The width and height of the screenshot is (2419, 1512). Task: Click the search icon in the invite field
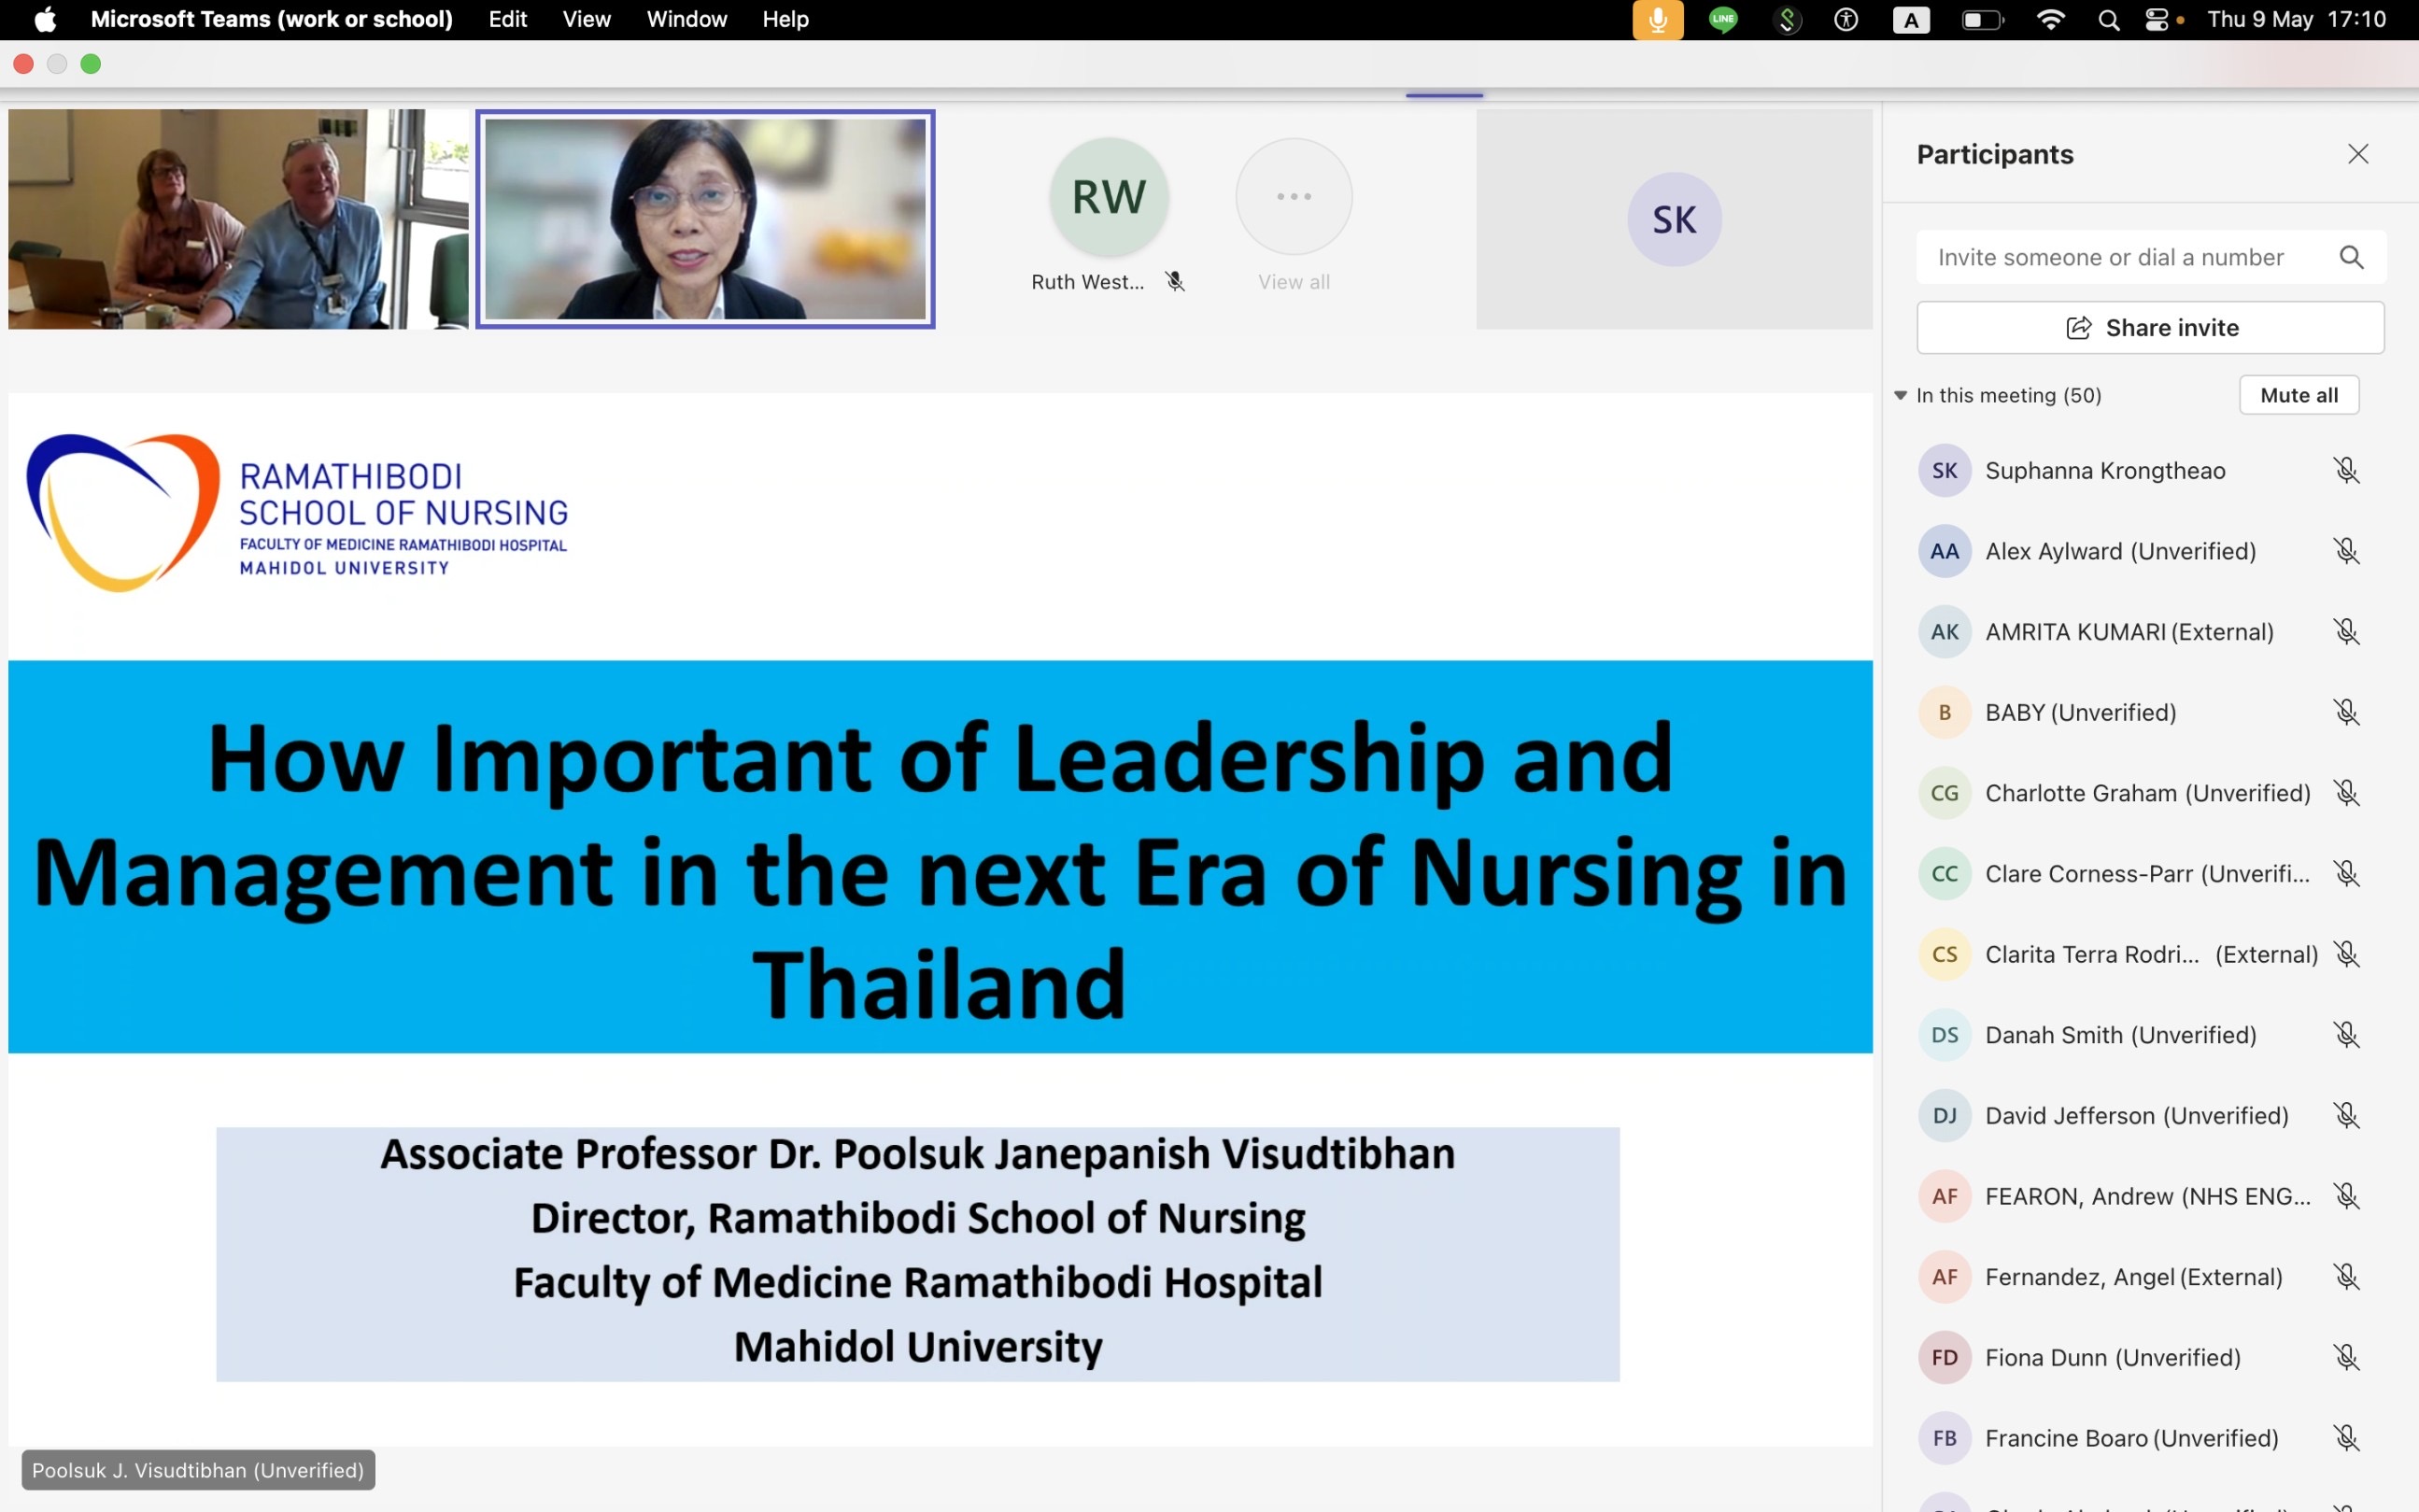(2351, 257)
